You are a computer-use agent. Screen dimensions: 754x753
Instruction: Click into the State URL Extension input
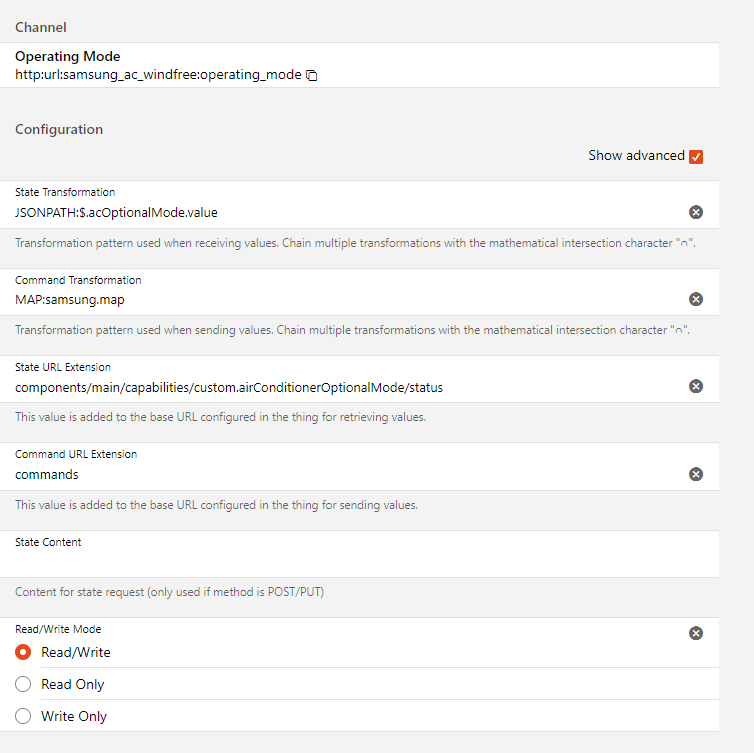click(x=340, y=387)
